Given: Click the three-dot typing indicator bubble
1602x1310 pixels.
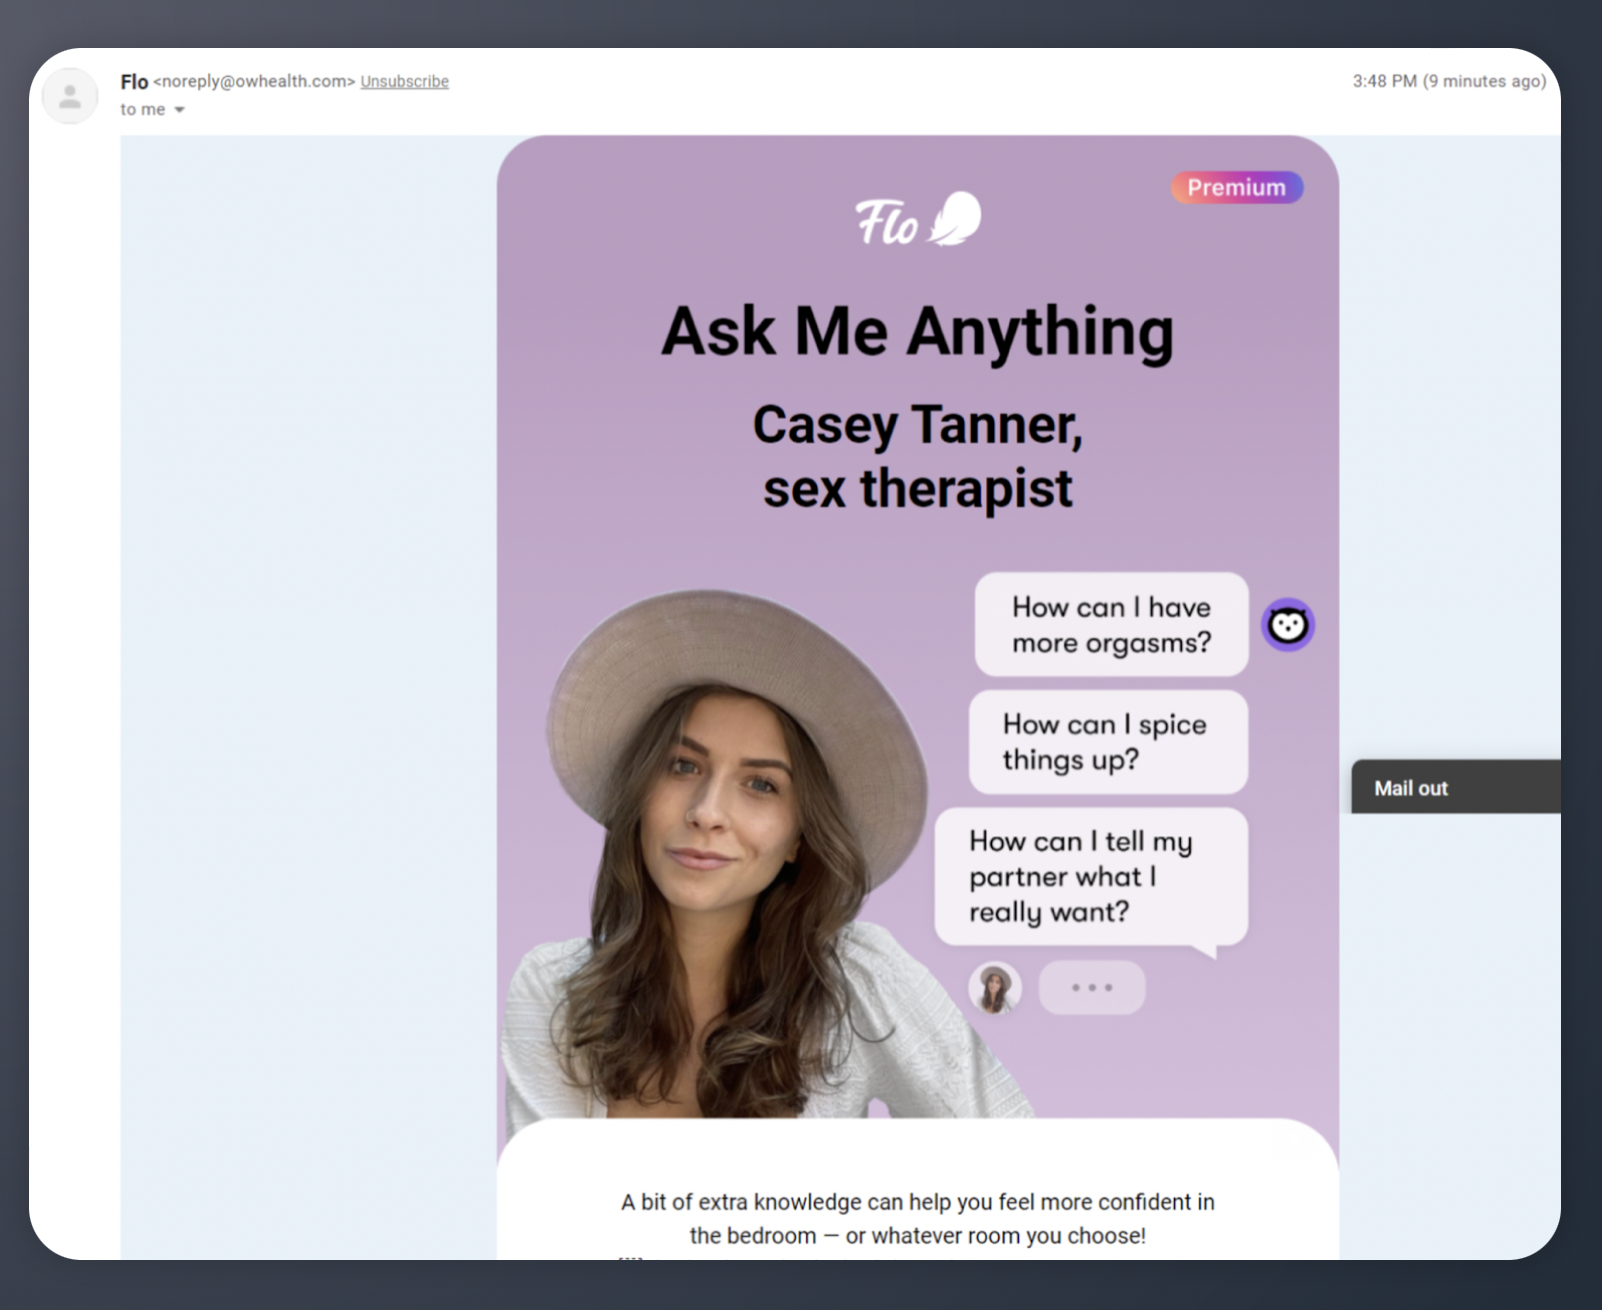Looking at the screenshot, I should coord(1091,987).
